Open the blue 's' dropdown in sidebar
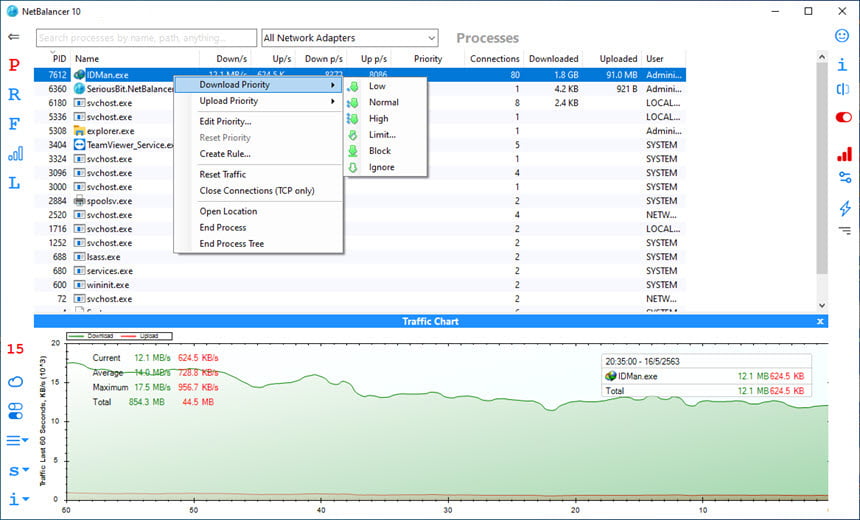Screen dimensions: 860x520 pos(18,471)
